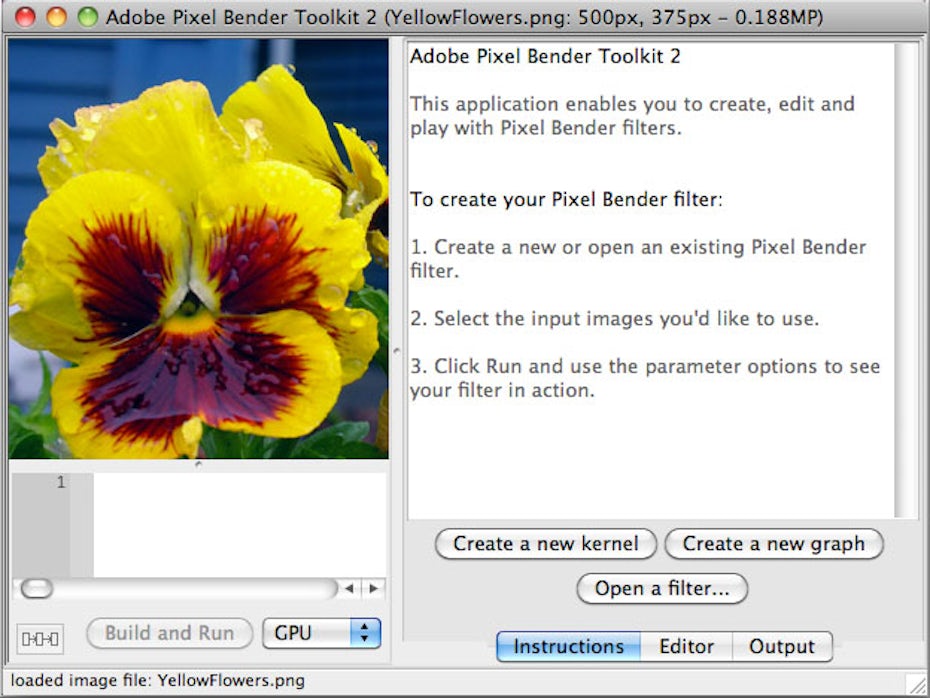Click the yellow minimize button in title bar
Viewport: 930px width, 698px height.
[x=57, y=17]
